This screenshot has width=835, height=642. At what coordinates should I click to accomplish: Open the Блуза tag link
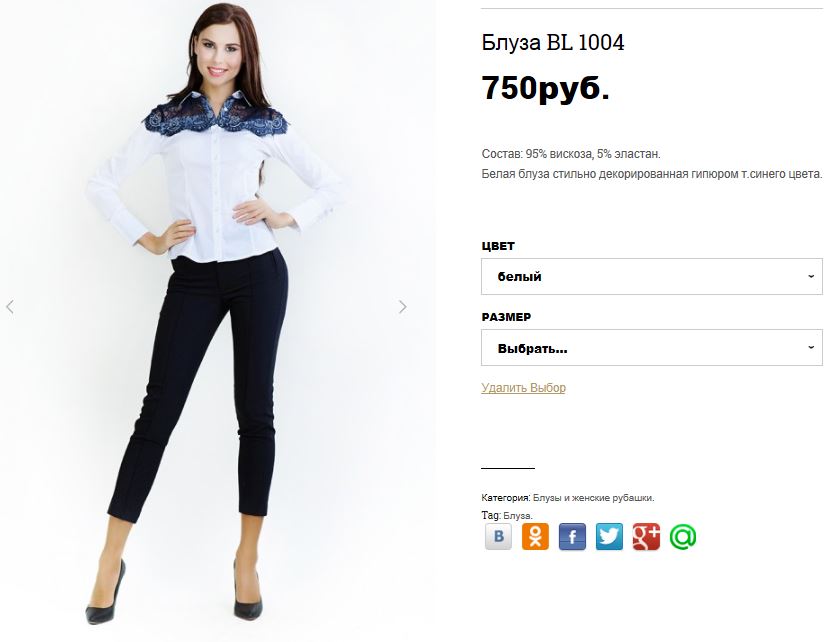518,515
